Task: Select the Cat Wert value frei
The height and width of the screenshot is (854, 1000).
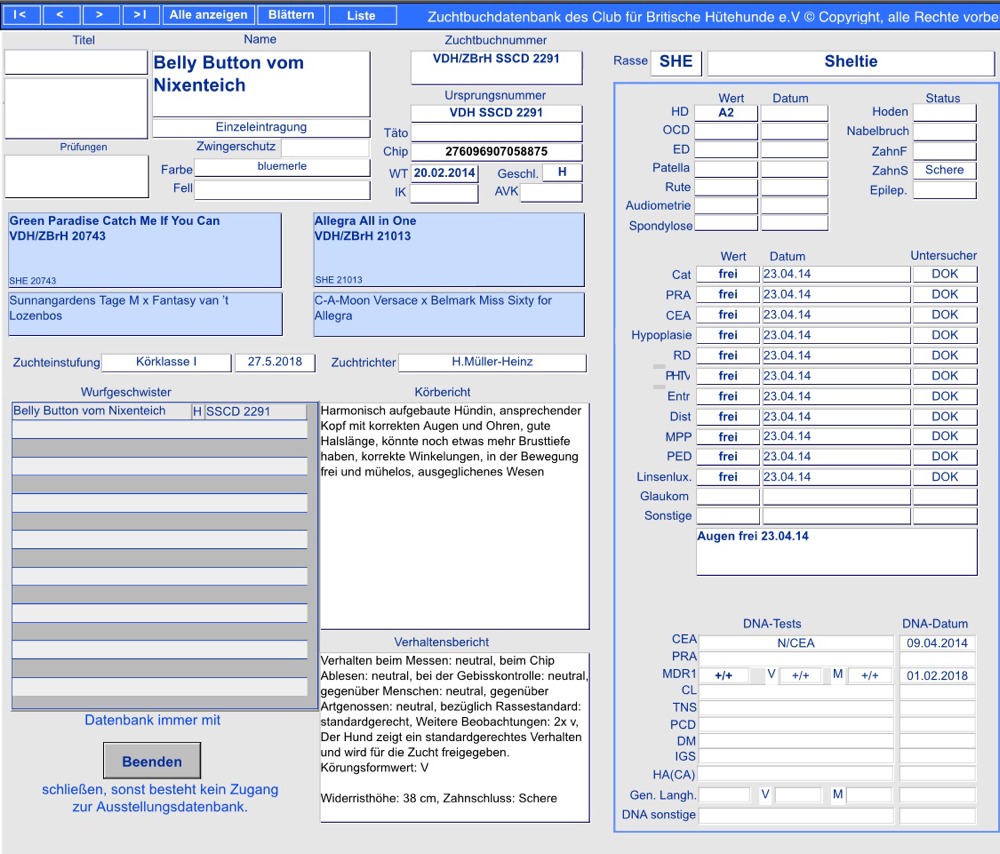Action: click(x=728, y=274)
